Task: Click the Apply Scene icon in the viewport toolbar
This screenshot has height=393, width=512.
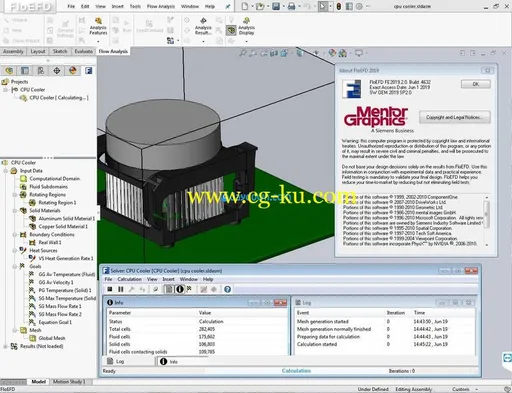Action: (343, 53)
